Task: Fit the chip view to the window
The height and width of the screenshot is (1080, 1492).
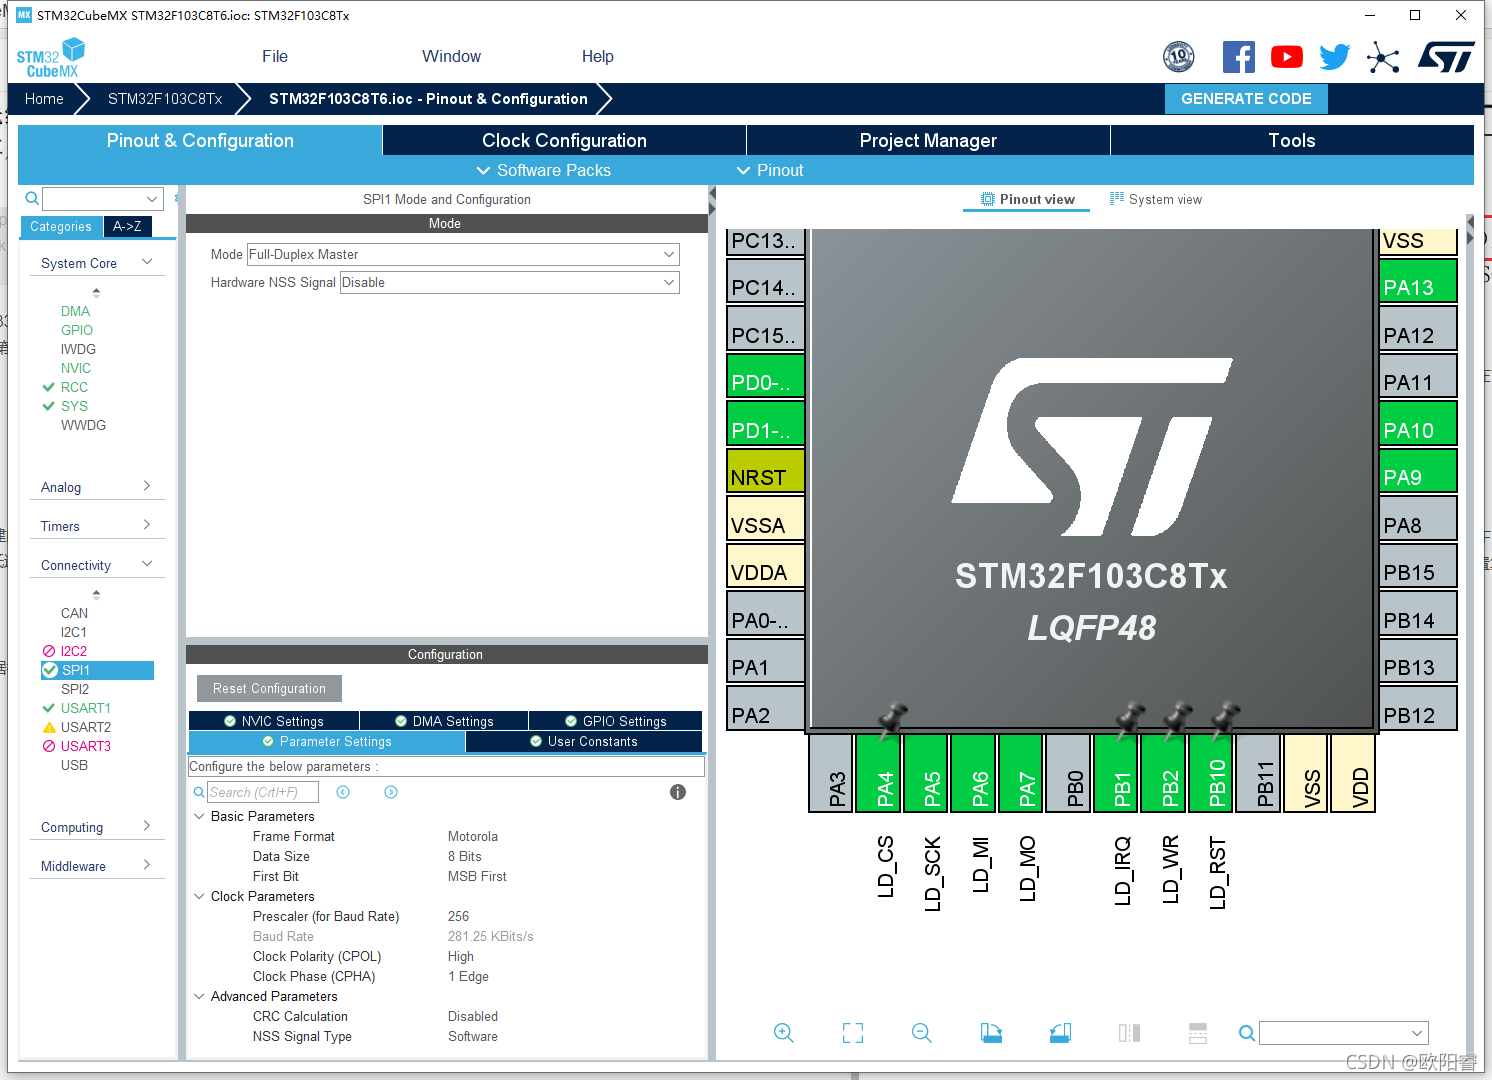Action: point(853,1033)
